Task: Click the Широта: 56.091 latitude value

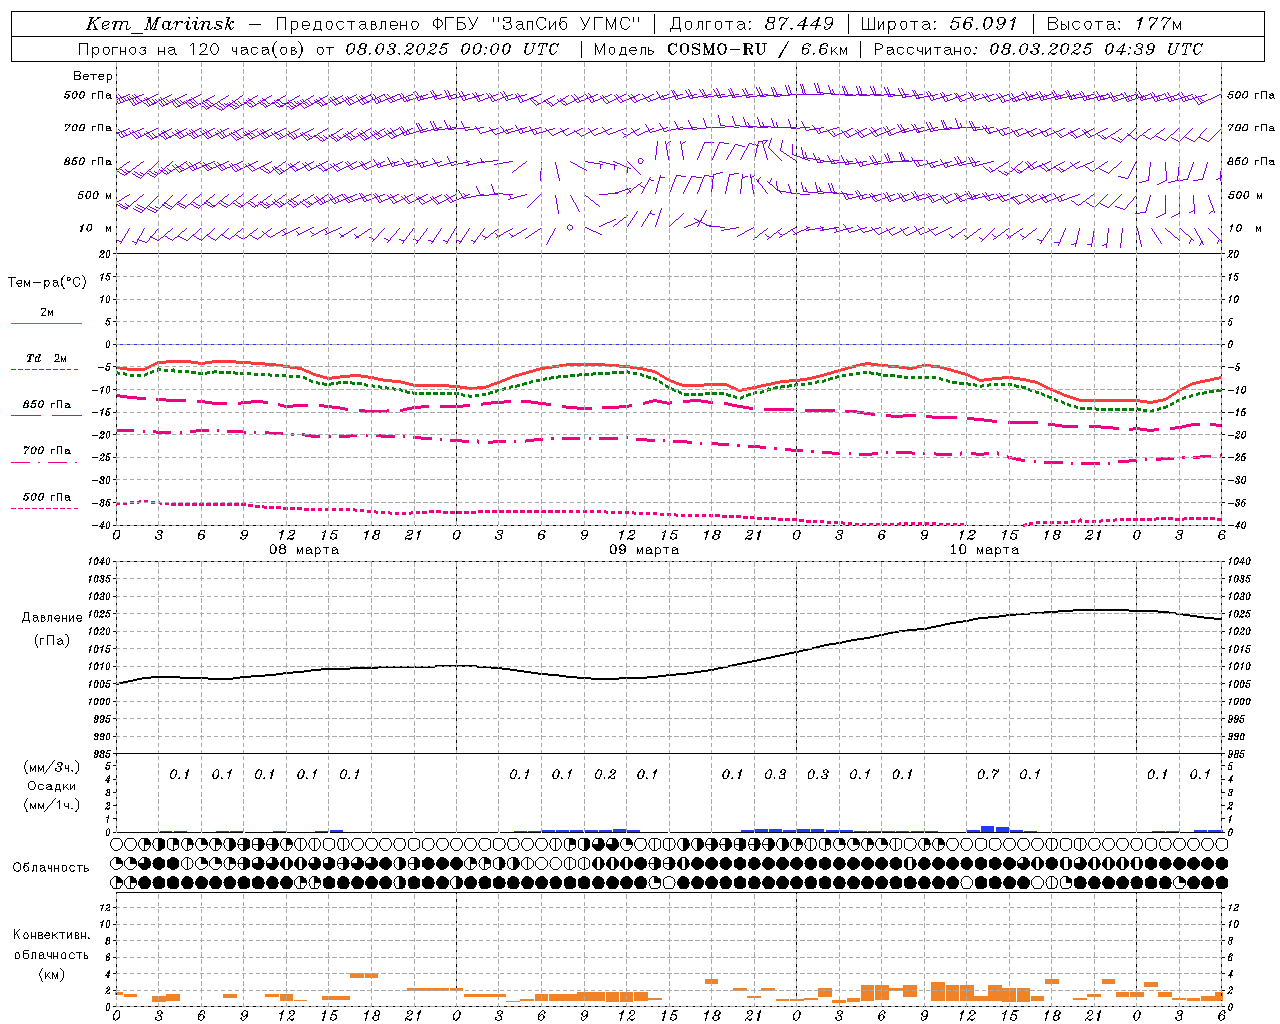Action: 939,24
